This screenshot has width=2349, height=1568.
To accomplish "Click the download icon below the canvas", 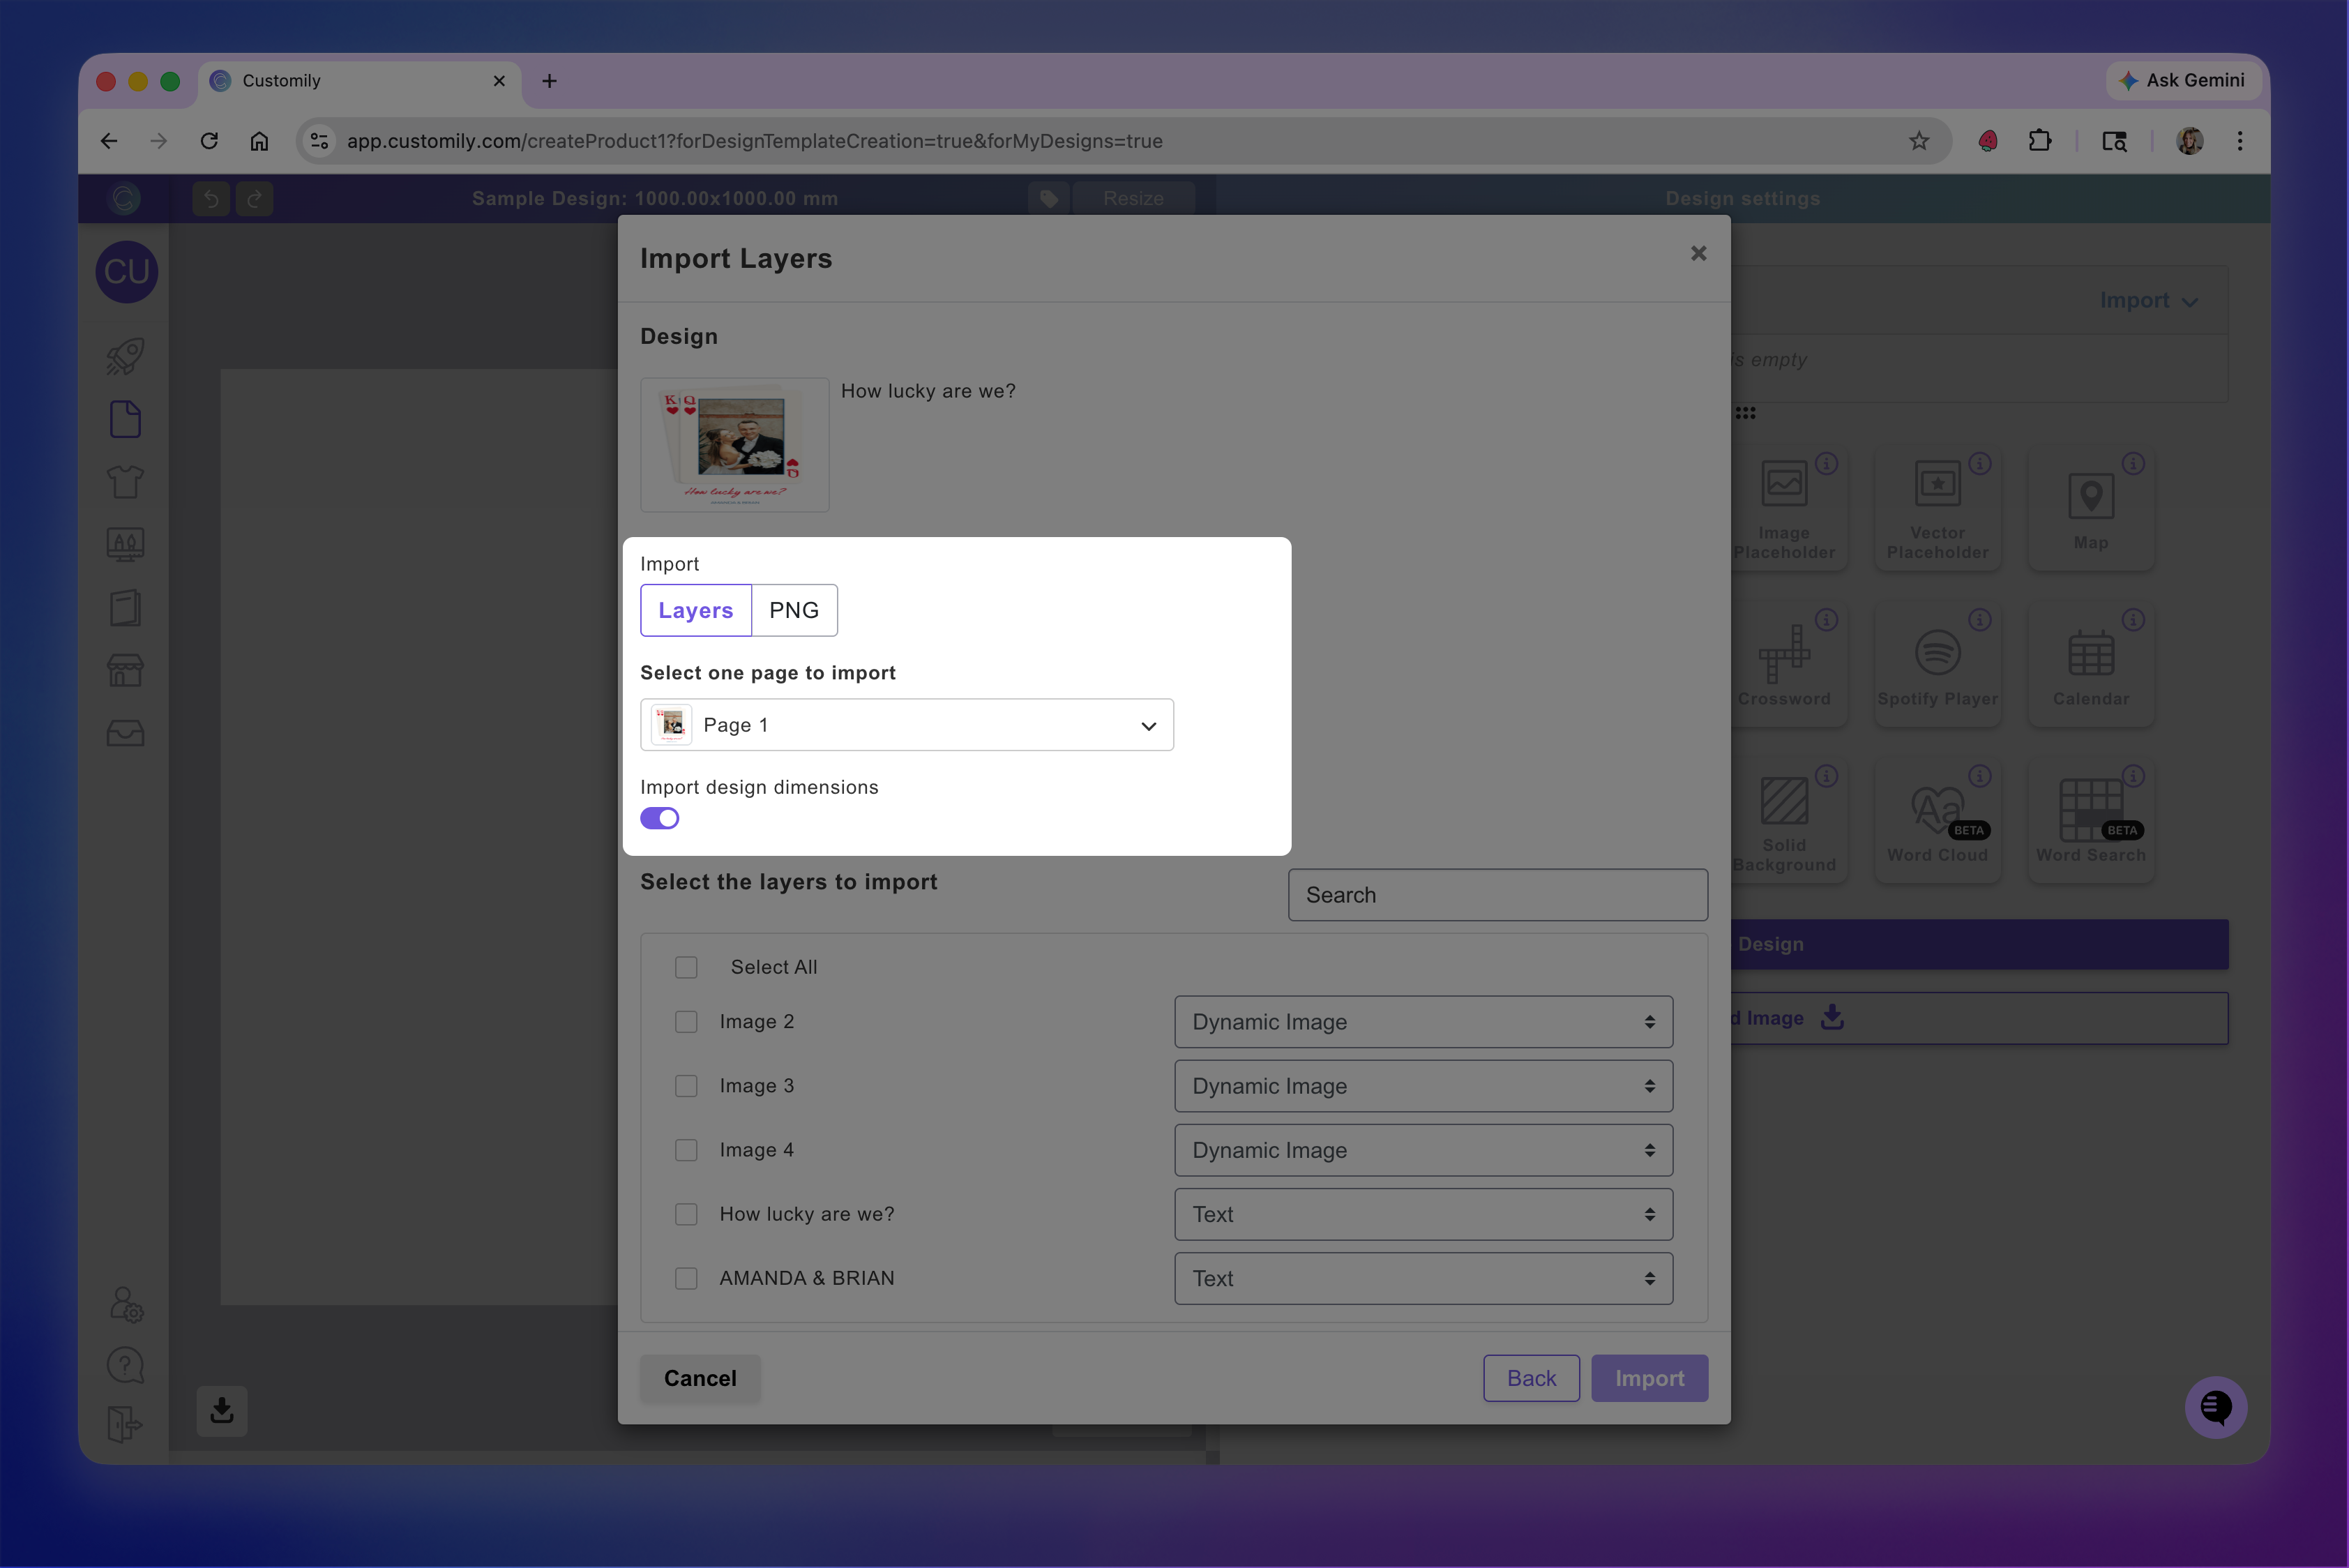I will (x=222, y=1410).
